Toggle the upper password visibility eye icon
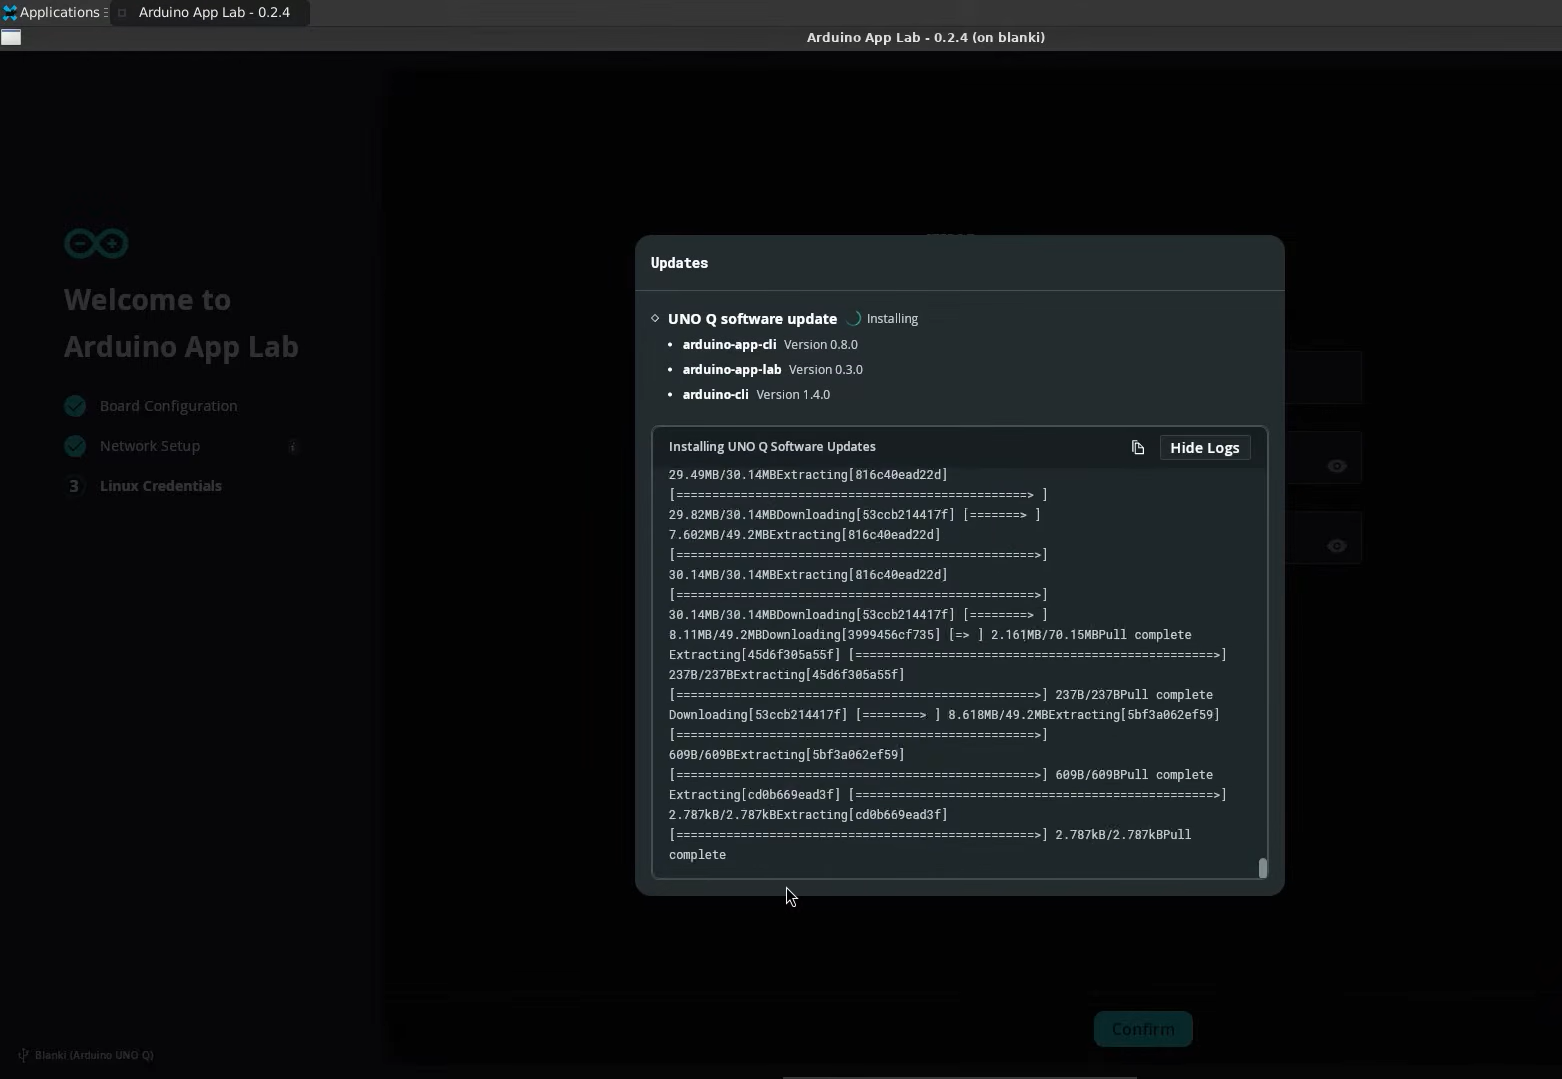 tap(1337, 466)
